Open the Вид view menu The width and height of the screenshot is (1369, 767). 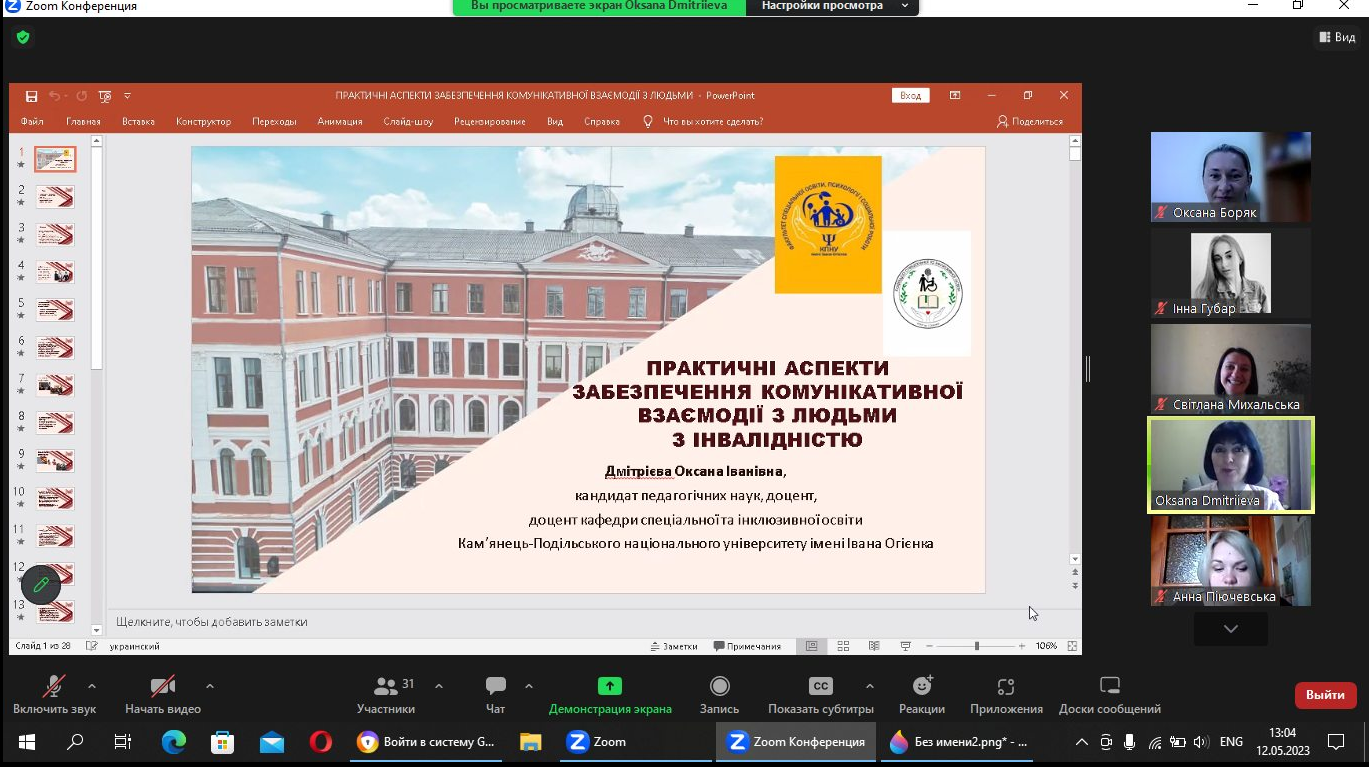[1336, 37]
